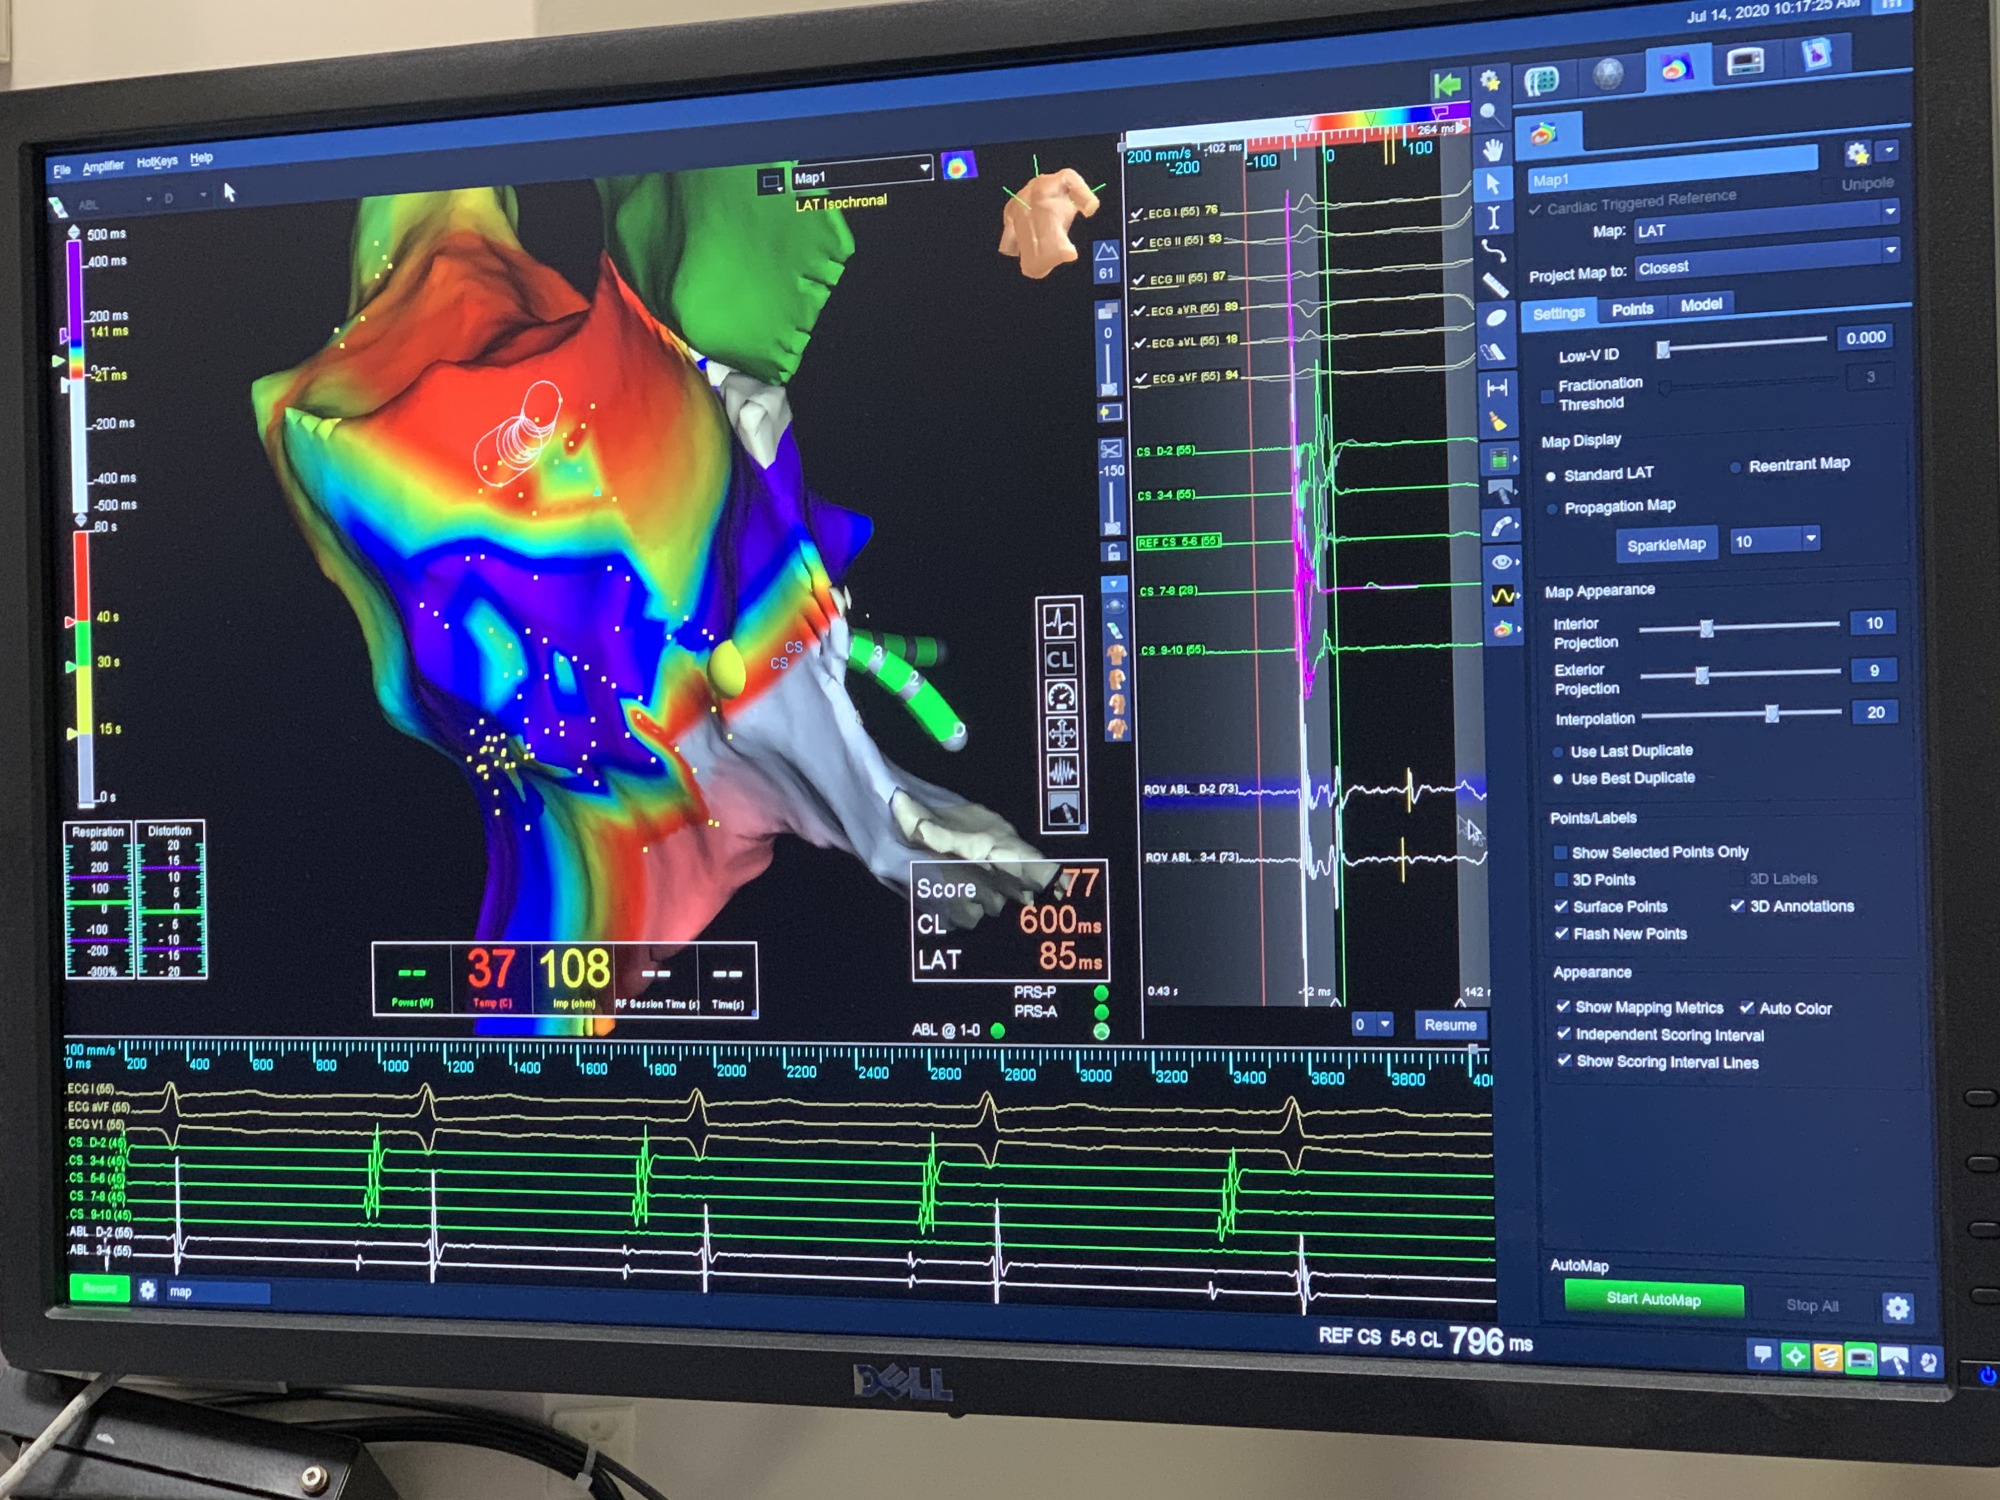2000x1500 pixels.
Task: Open the File menu
Action: click(62, 170)
